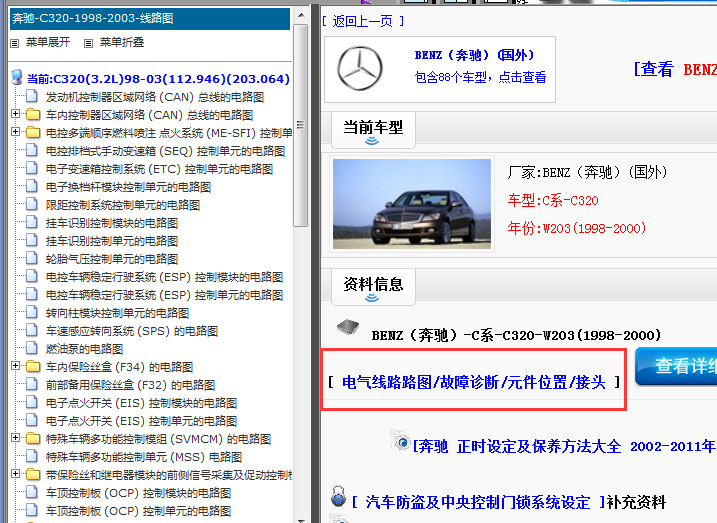Expand the 电控多端顺序燃料喷注 (ME-SFI) node
This screenshot has width=717, height=523.
point(16,132)
